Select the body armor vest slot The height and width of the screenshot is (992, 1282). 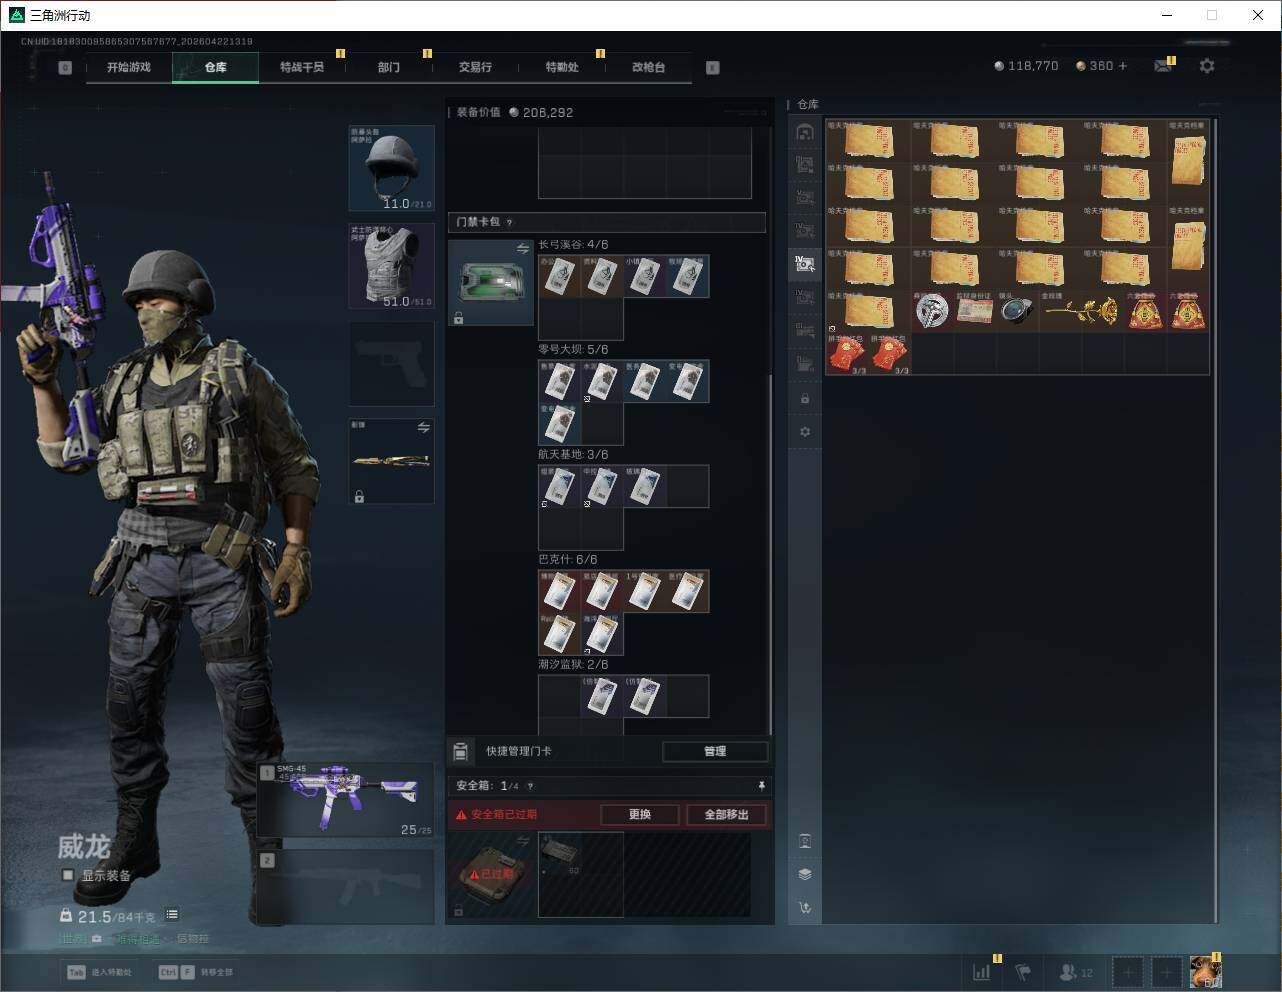391,265
